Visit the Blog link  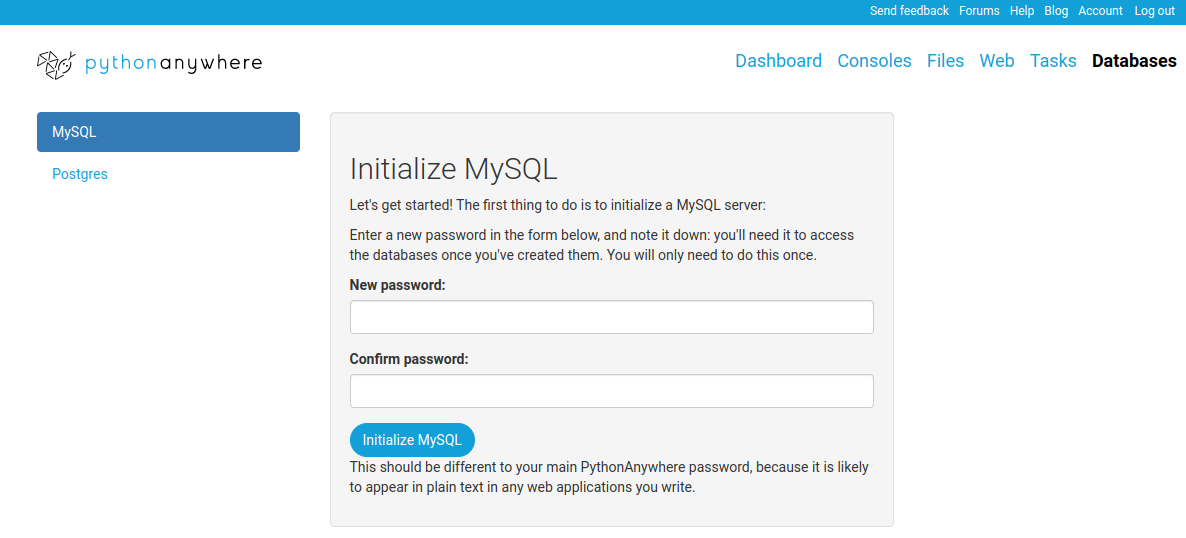point(1056,11)
